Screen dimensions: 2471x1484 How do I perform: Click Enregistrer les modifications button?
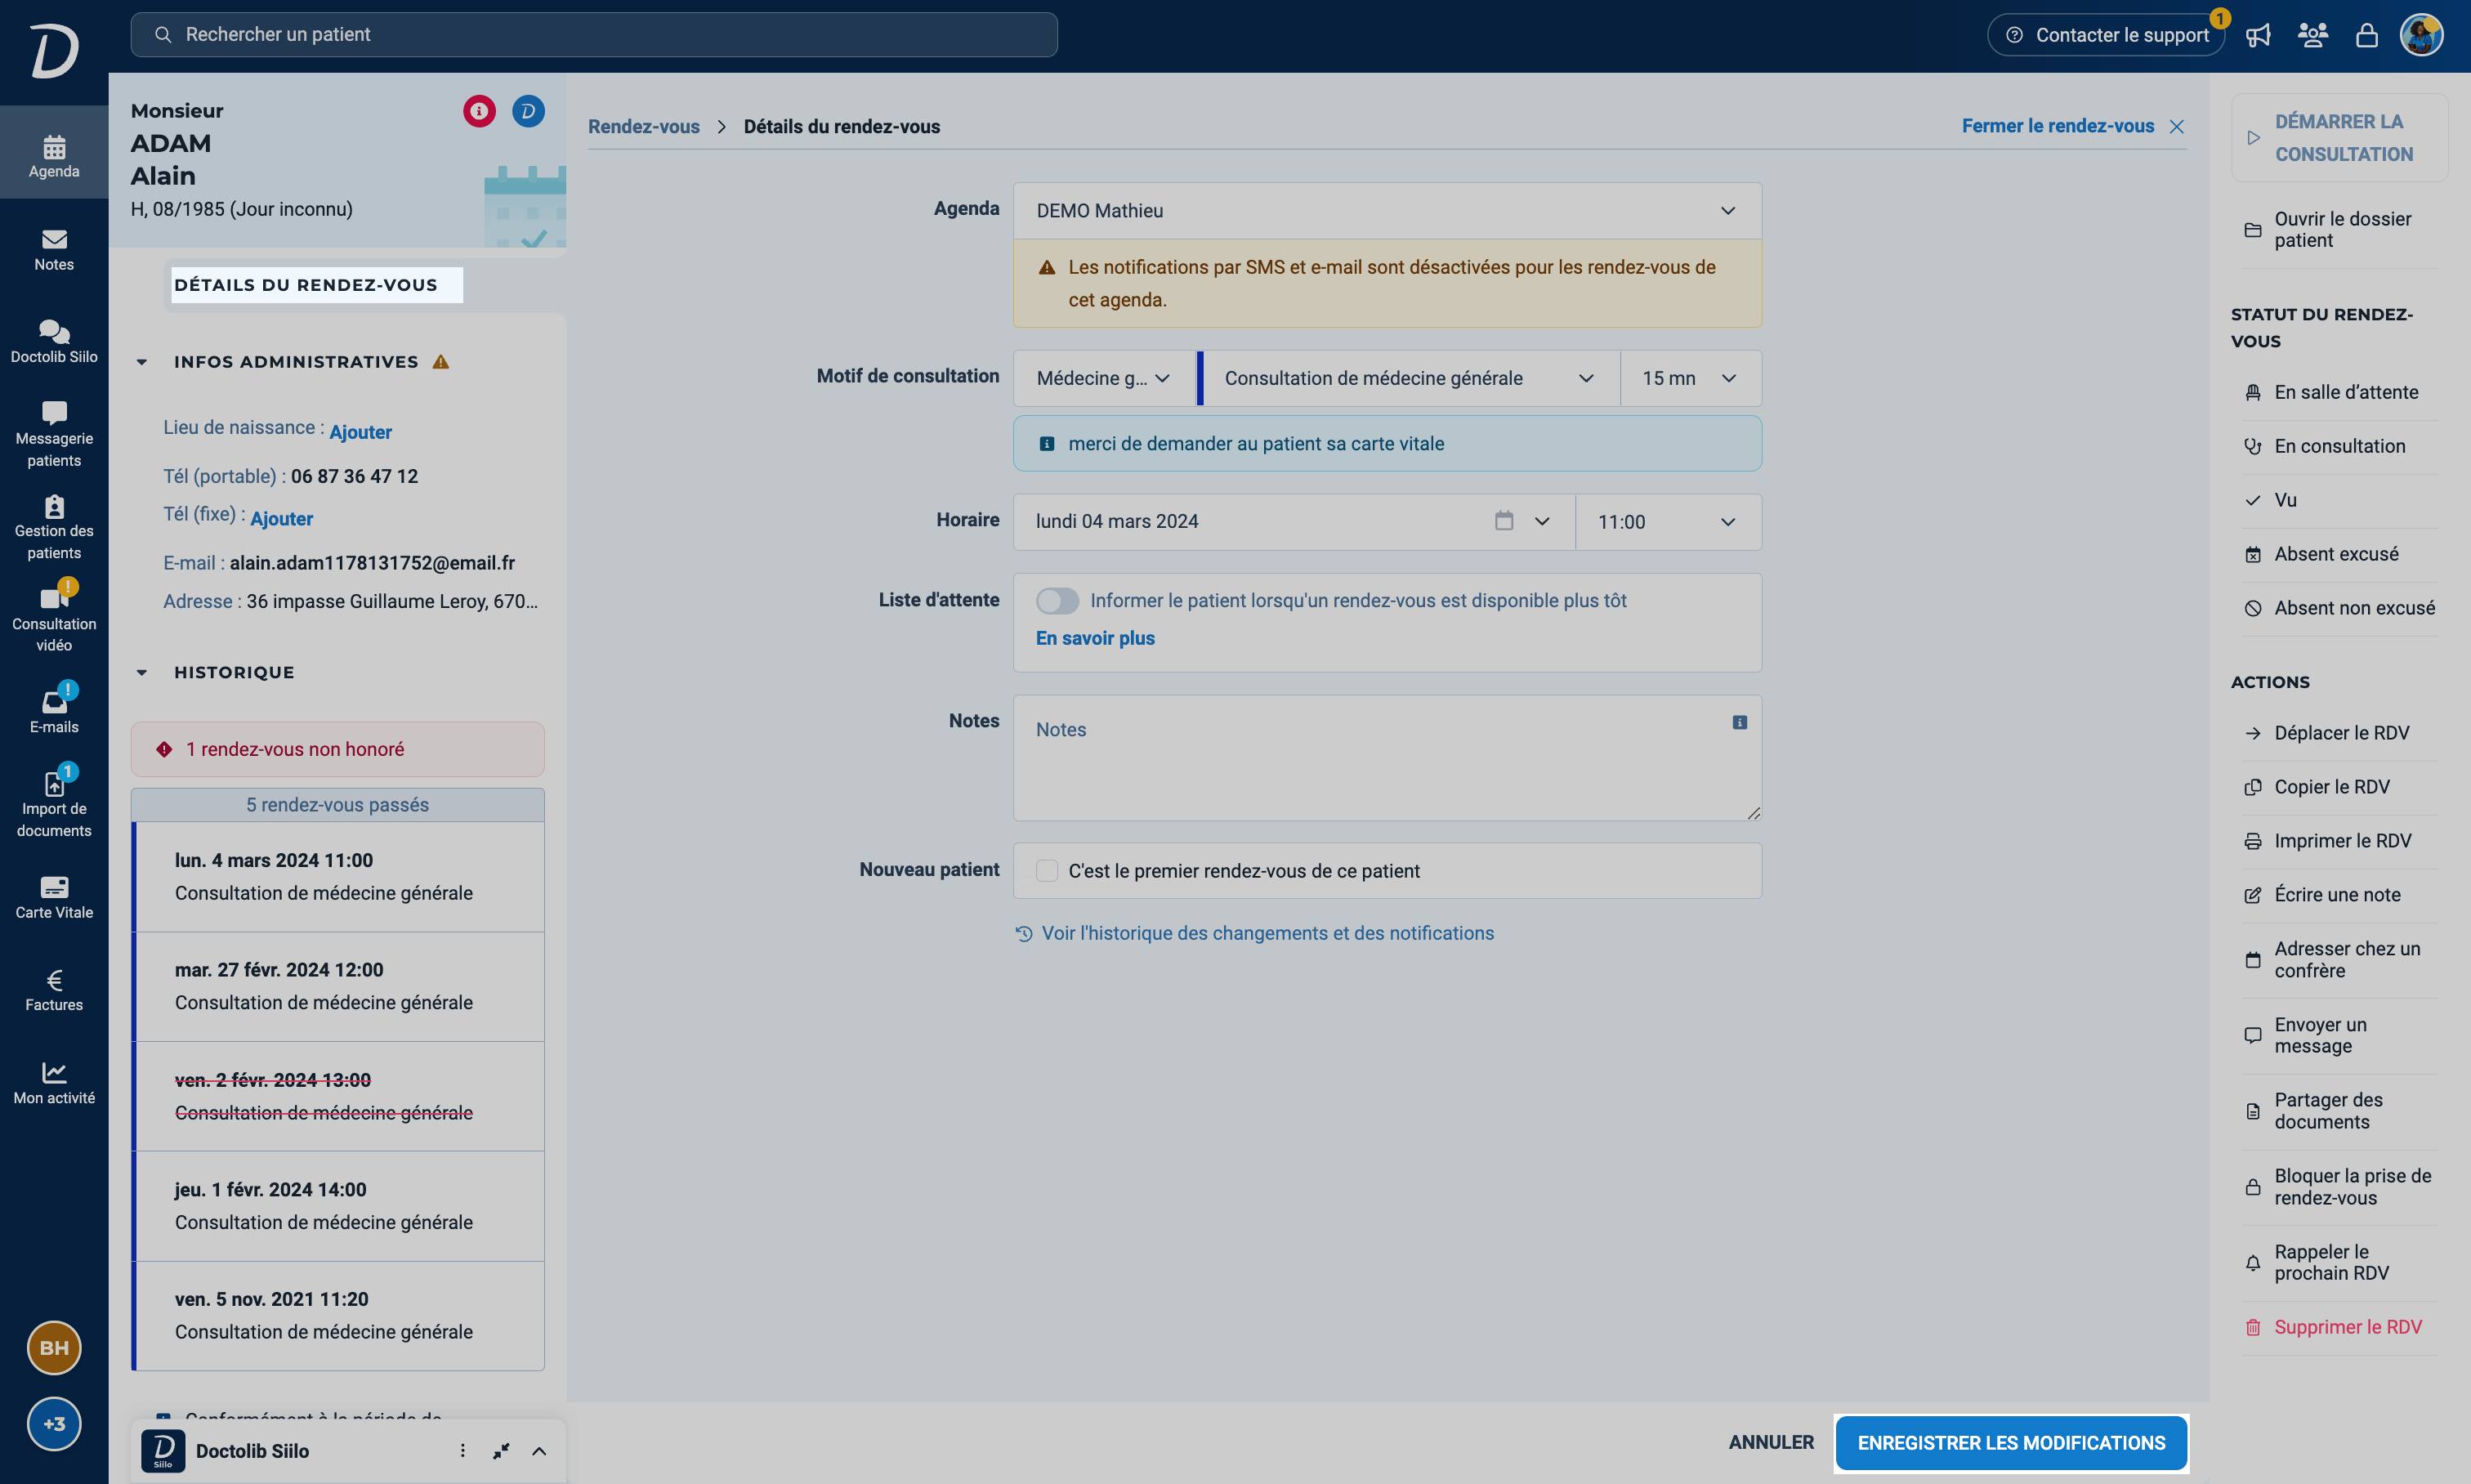pyautogui.click(x=2011, y=1443)
